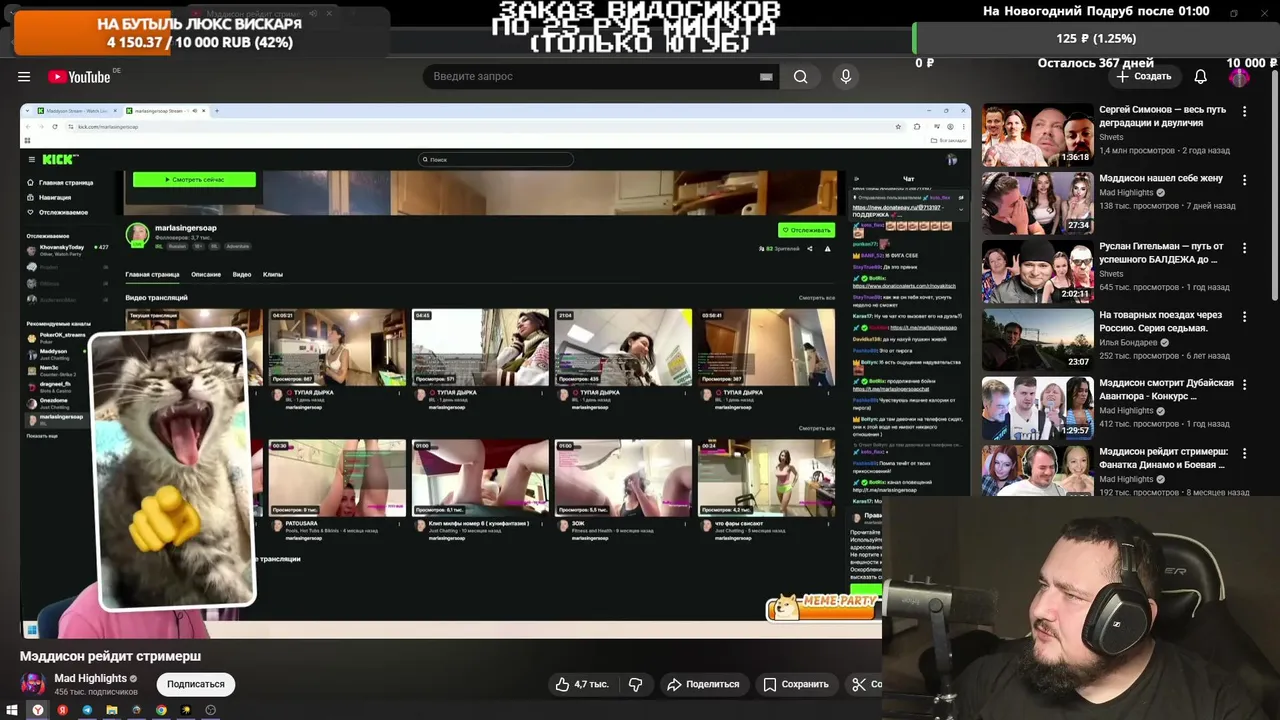1280x720 pixels.
Task: Click the Kick share icon beside viewers
Action: (x=810, y=248)
